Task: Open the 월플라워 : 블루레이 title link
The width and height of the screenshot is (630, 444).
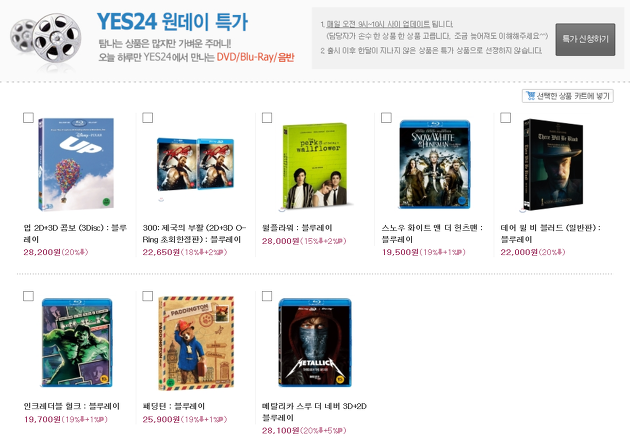Action: coord(297,228)
